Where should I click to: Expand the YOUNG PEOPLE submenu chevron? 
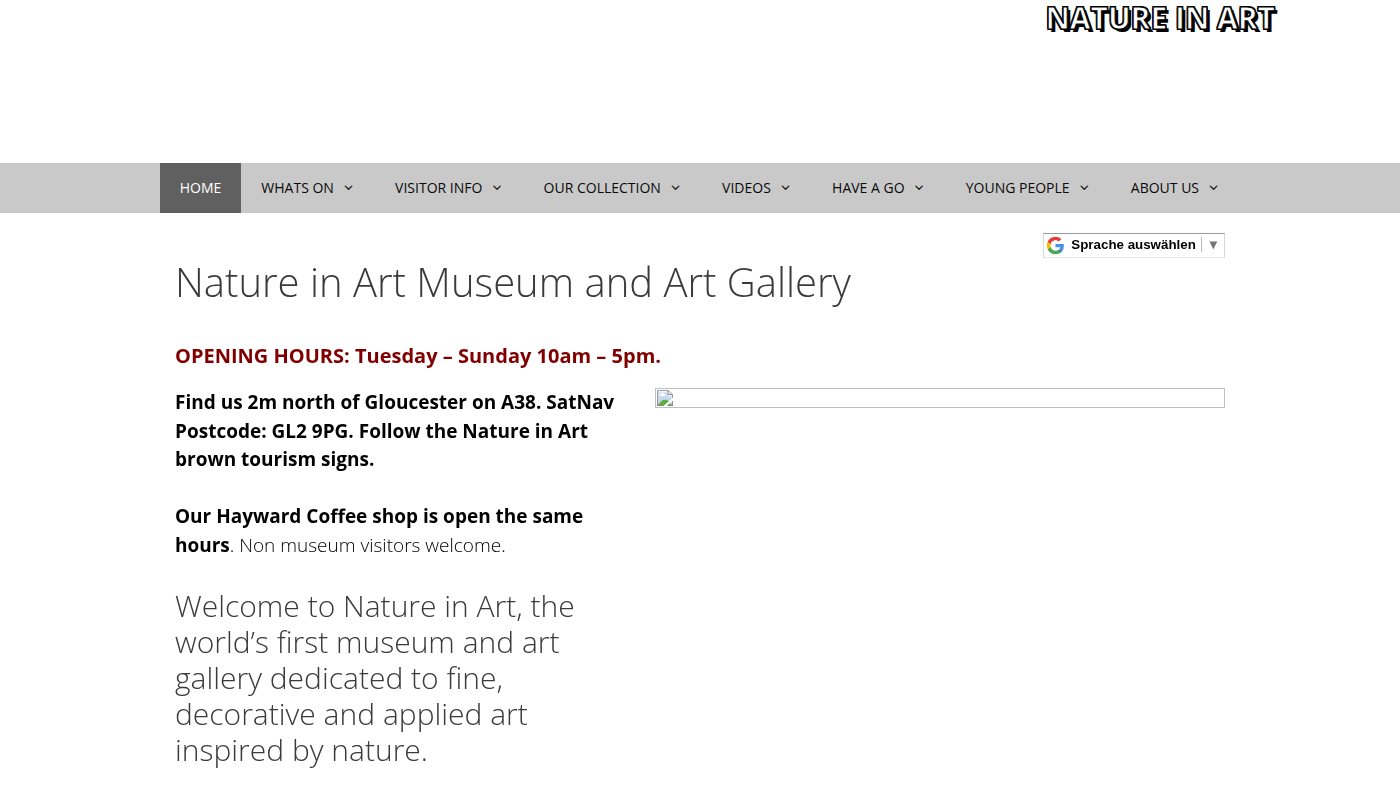click(1084, 188)
